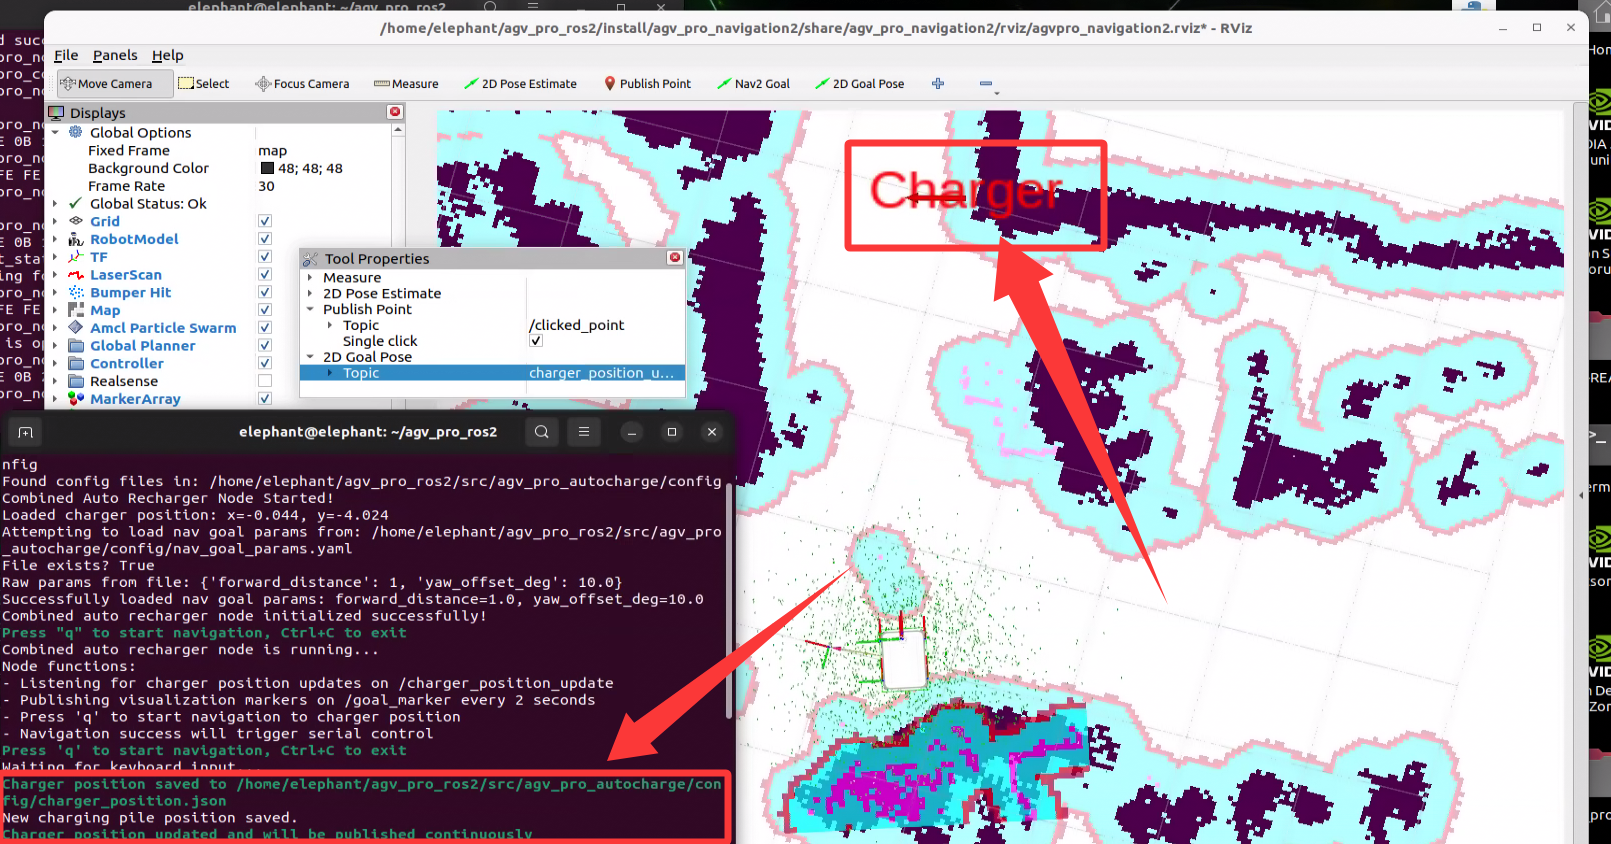Click the RobotModel display icon

pyautogui.click(x=76, y=239)
